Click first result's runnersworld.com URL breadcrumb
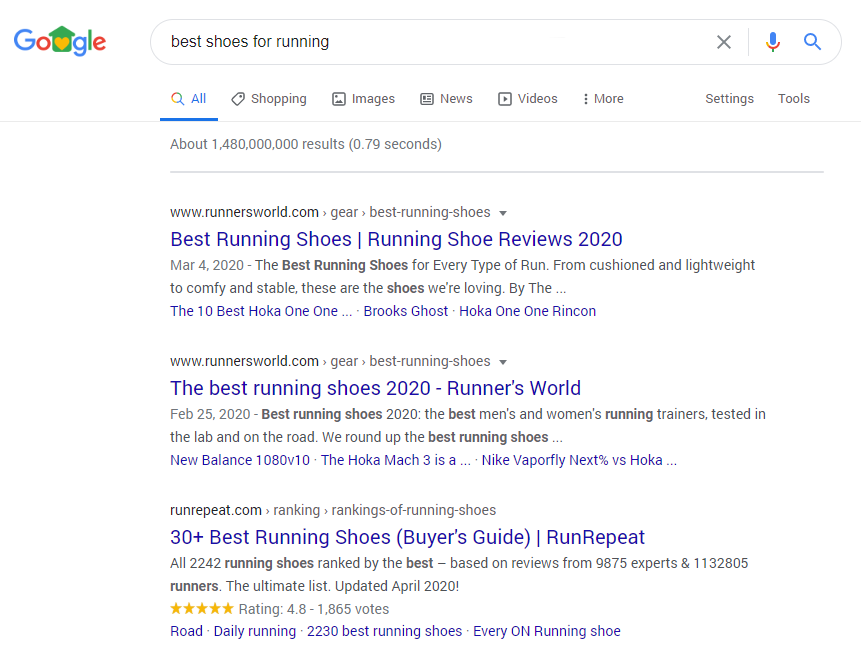This screenshot has height=666, width=861. click(330, 212)
